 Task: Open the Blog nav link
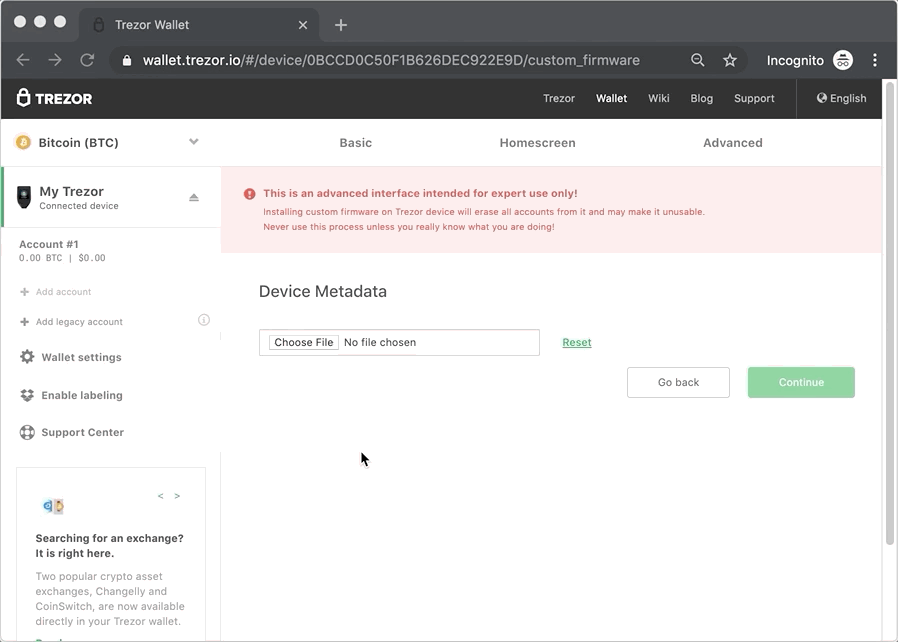pos(702,98)
